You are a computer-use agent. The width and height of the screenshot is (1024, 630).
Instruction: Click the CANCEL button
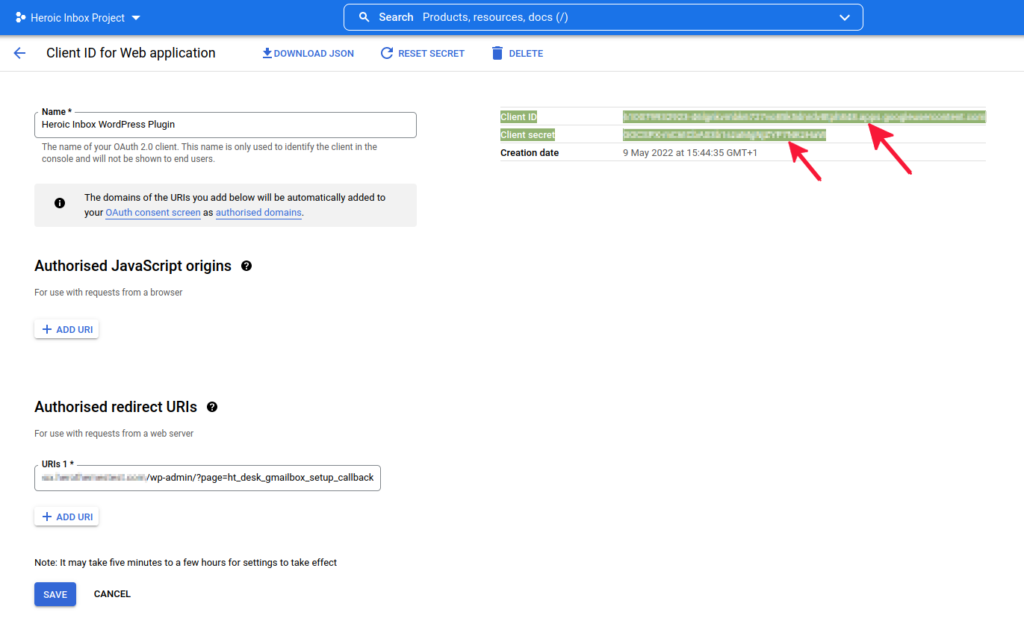[x=112, y=594]
